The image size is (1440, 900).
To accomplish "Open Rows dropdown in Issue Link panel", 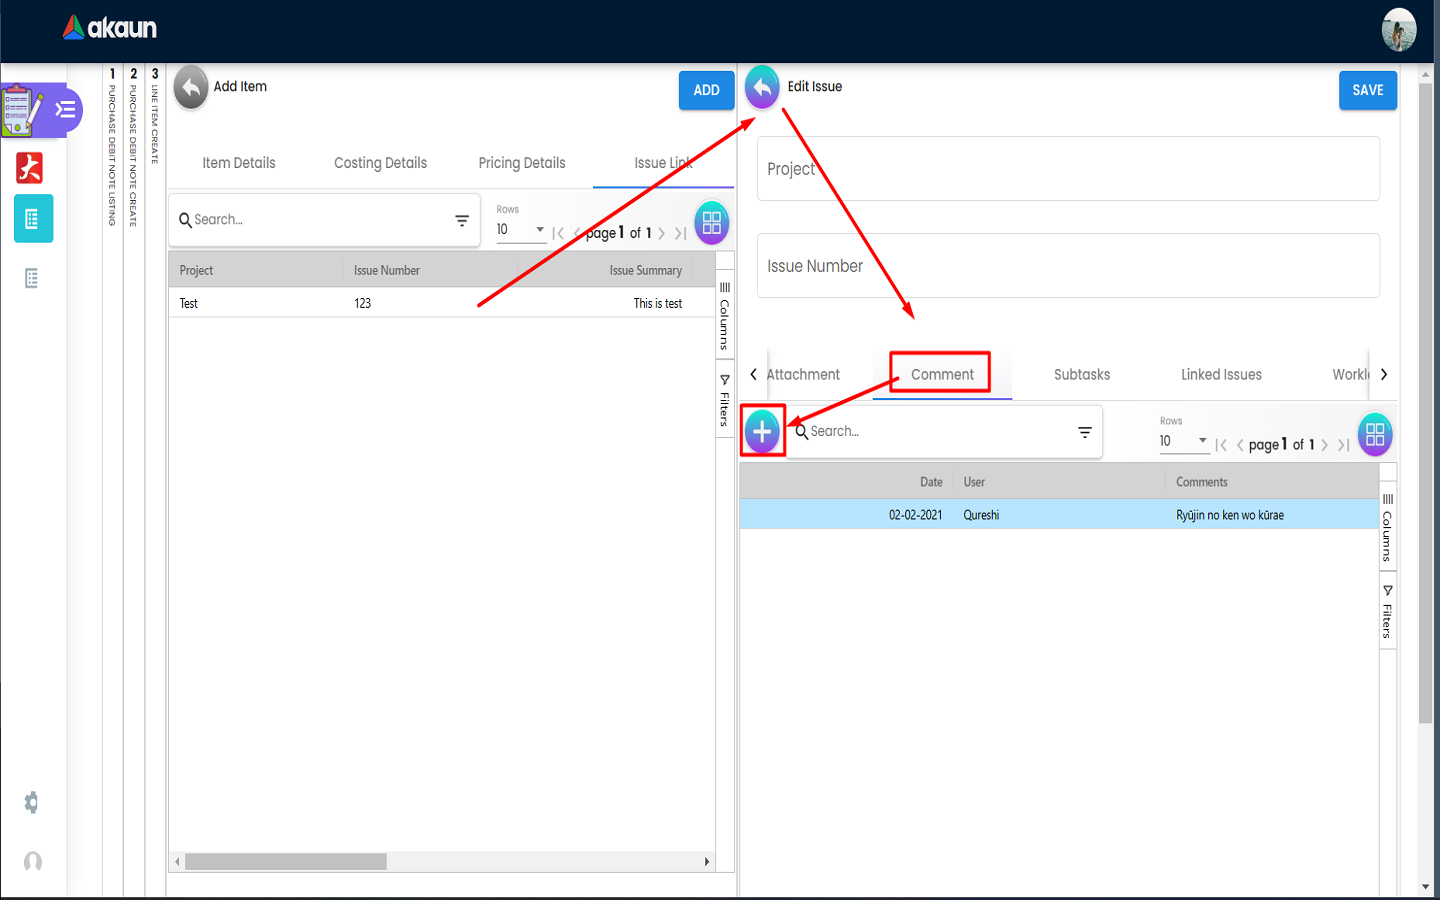I will click(x=521, y=230).
